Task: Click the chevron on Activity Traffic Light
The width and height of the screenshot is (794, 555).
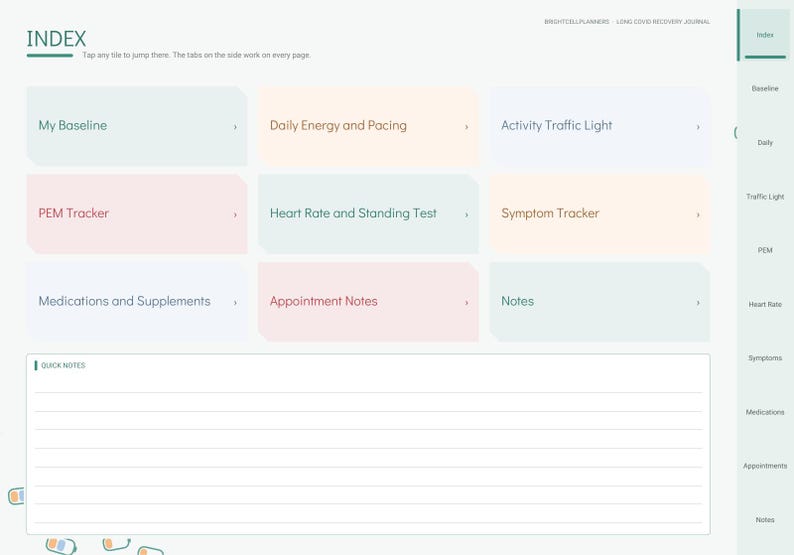Action: [698, 127]
